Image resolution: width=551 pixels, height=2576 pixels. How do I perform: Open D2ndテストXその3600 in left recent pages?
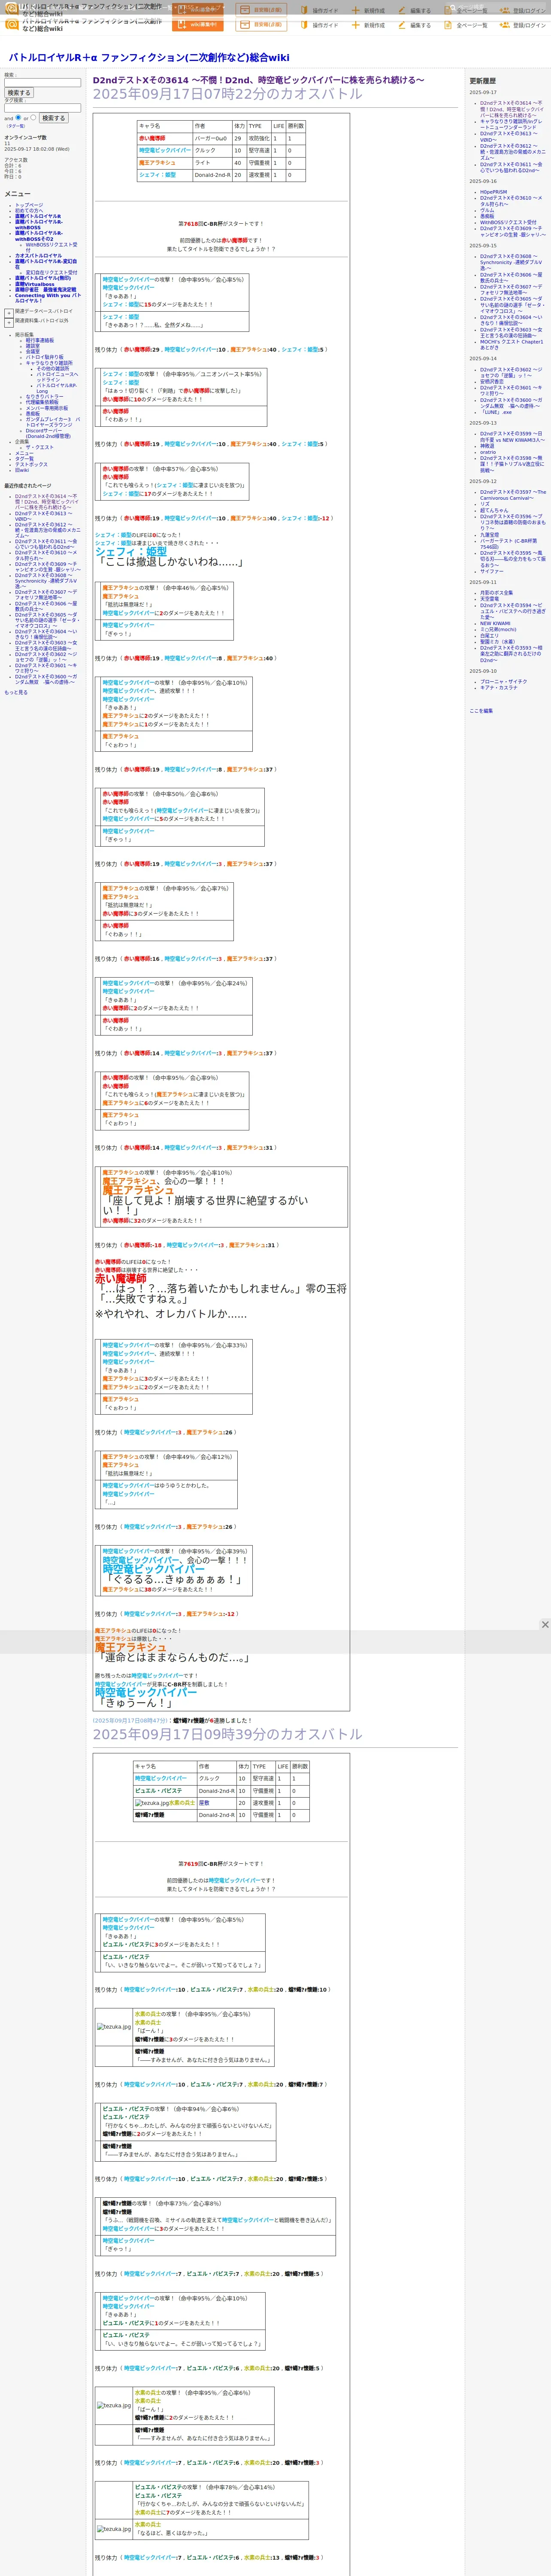(x=46, y=680)
